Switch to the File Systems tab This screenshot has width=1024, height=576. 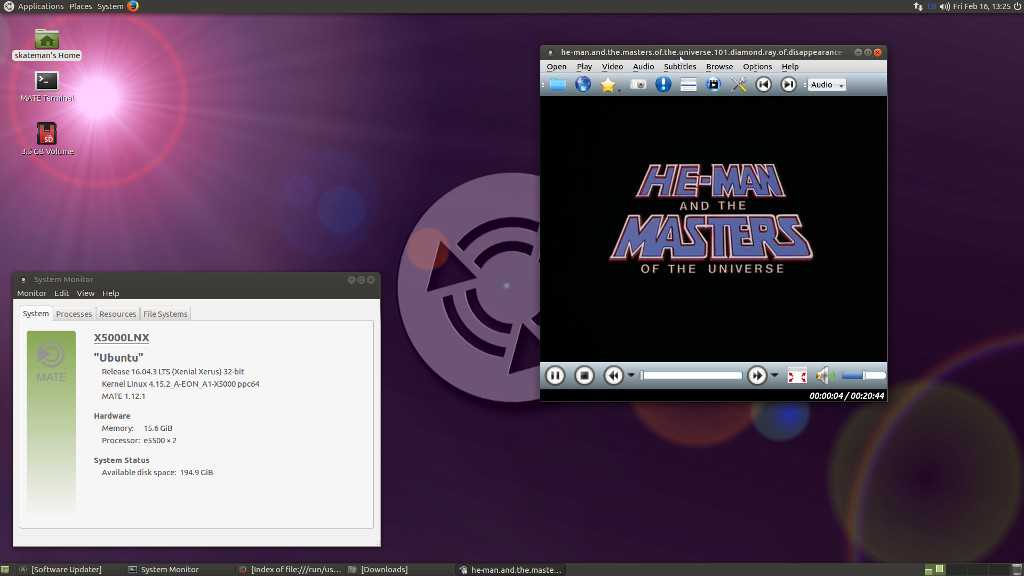(165, 314)
